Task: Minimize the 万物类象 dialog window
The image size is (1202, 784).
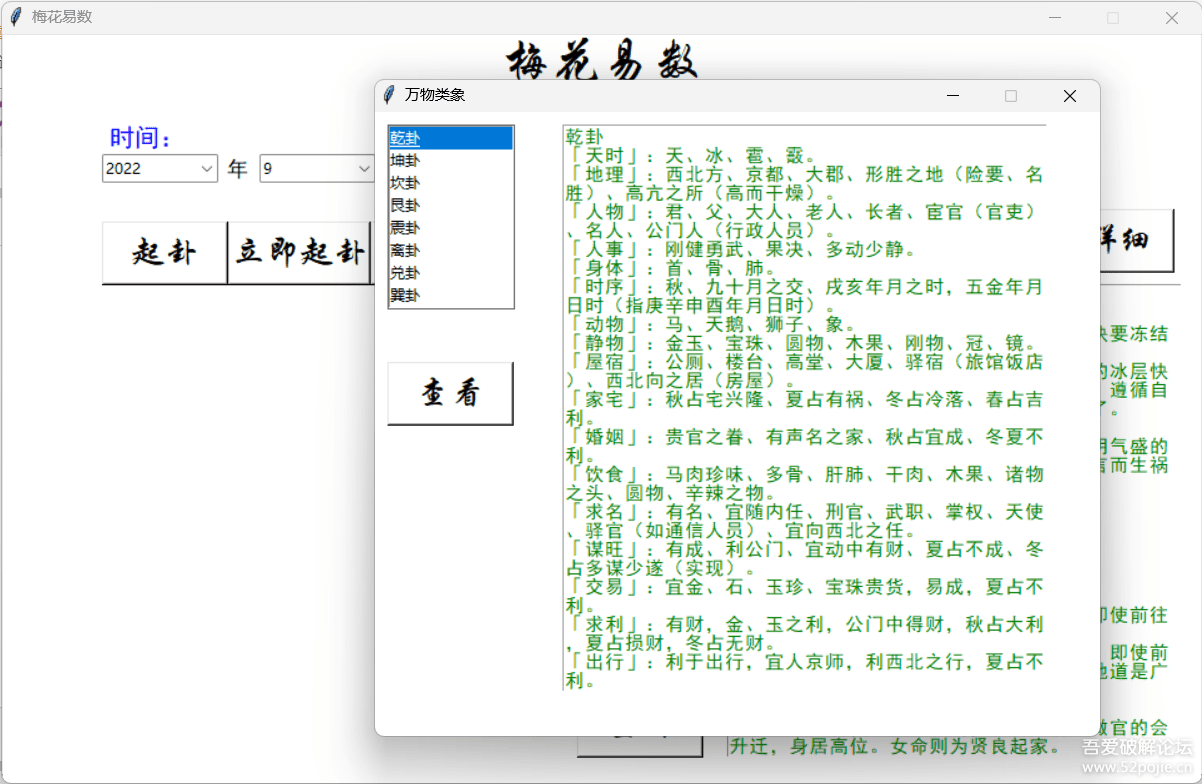Action: (953, 96)
